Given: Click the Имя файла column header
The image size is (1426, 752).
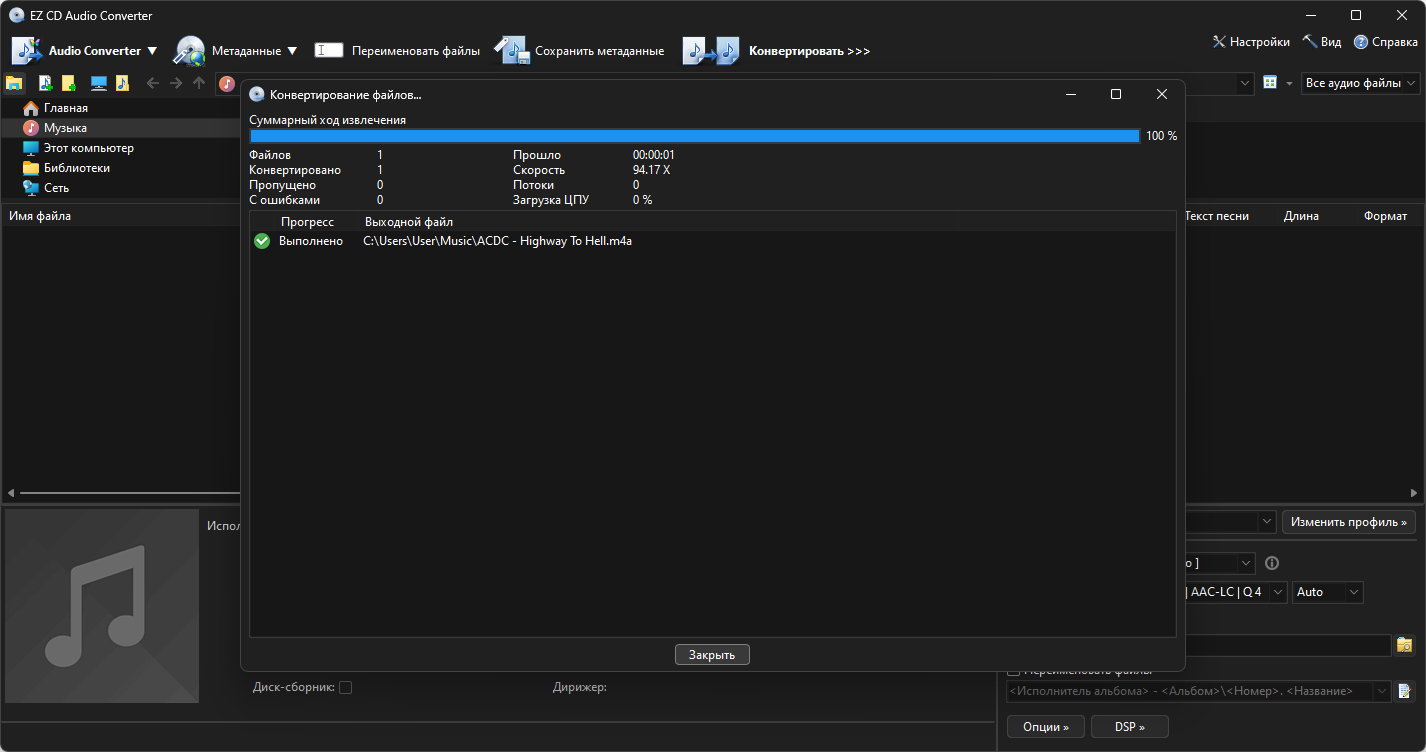Looking at the screenshot, I should click(x=40, y=216).
